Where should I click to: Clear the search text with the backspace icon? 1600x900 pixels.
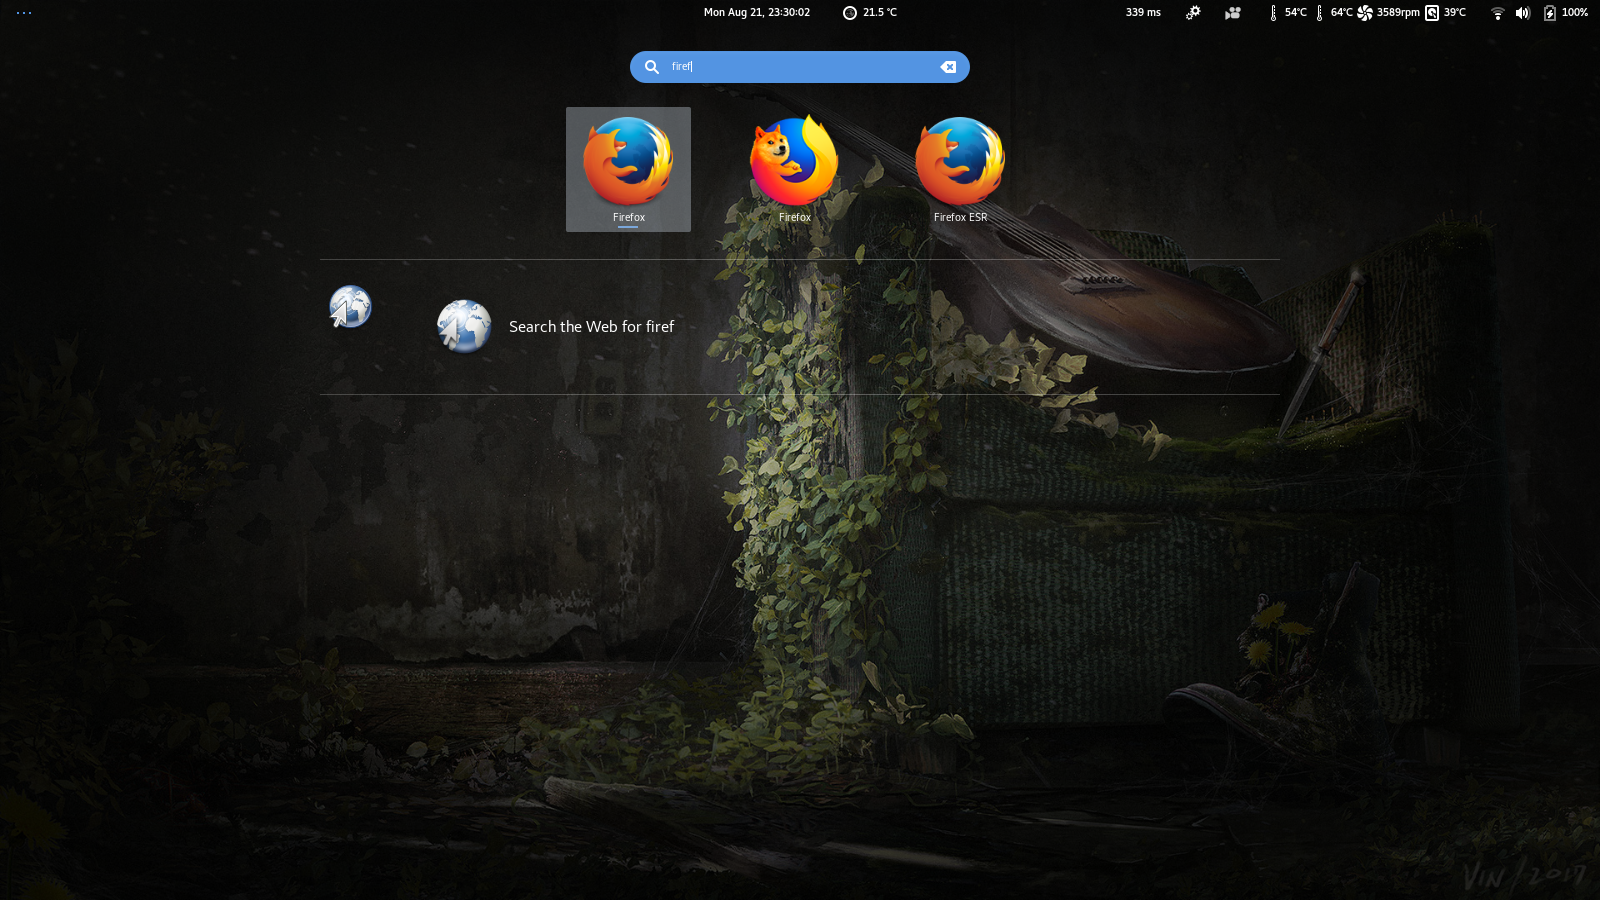point(948,67)
